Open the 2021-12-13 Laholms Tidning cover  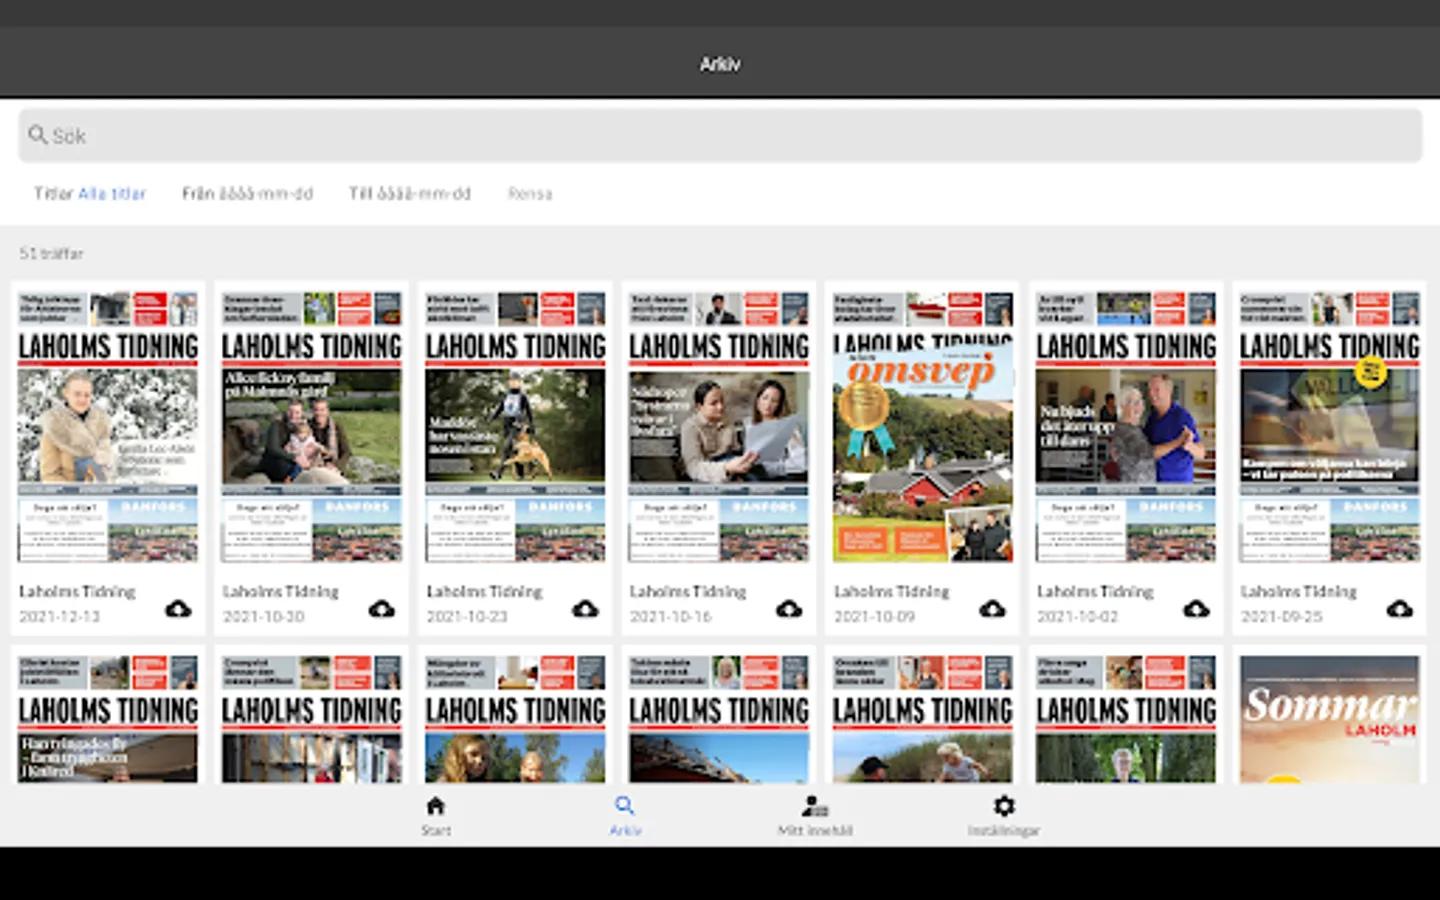coord(108,426)
